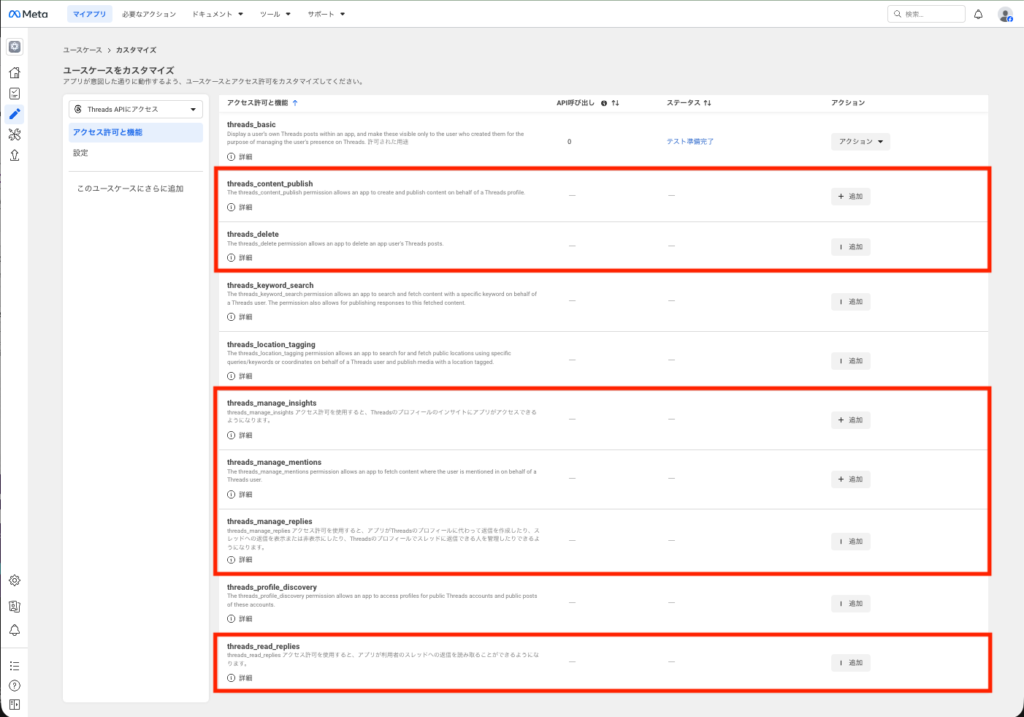Sort by the ステータス column arrows
Image resolution: width=1024 pixels, height=717 pixels.
coord(707,103)
